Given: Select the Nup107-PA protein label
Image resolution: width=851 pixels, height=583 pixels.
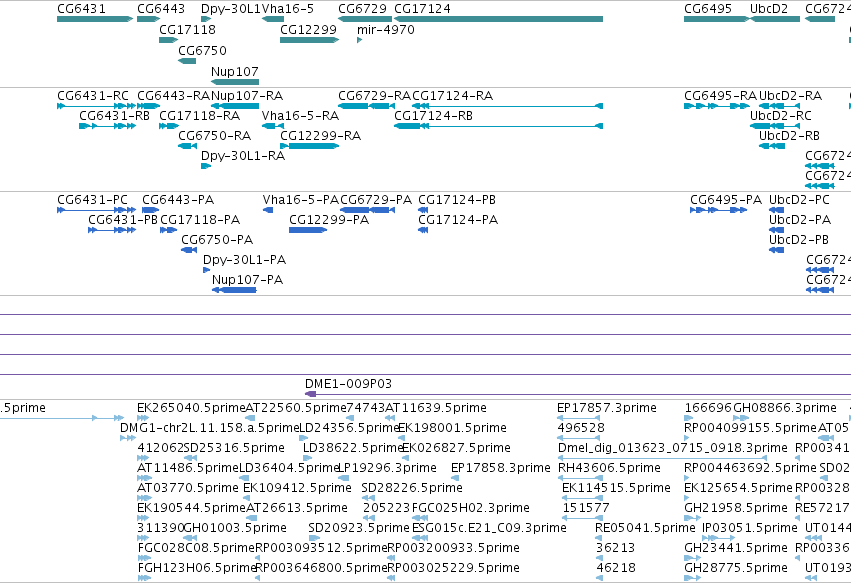Looking at the screenshot, I should pos(247,280).
